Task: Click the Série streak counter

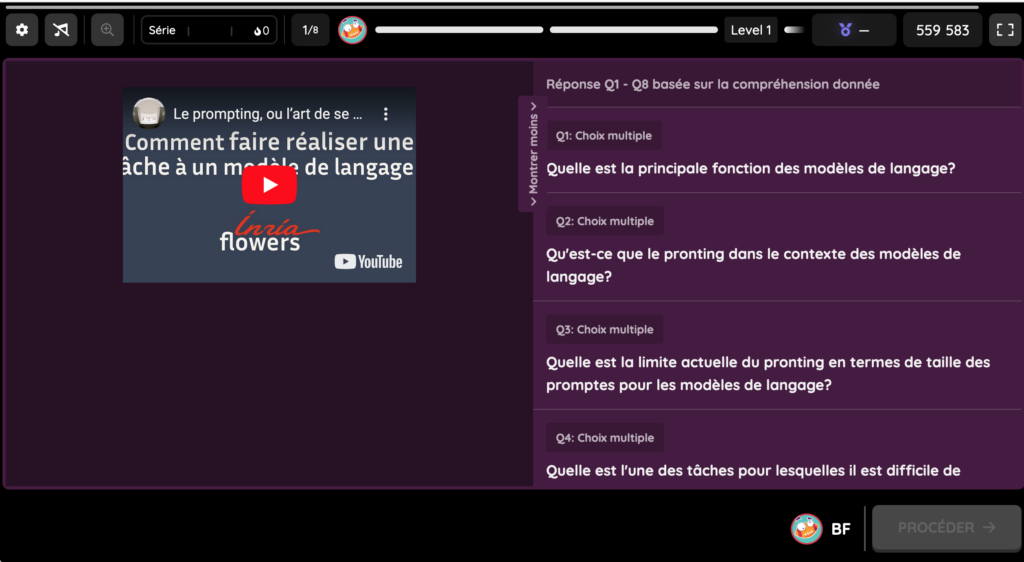Action: pos(208,30)
